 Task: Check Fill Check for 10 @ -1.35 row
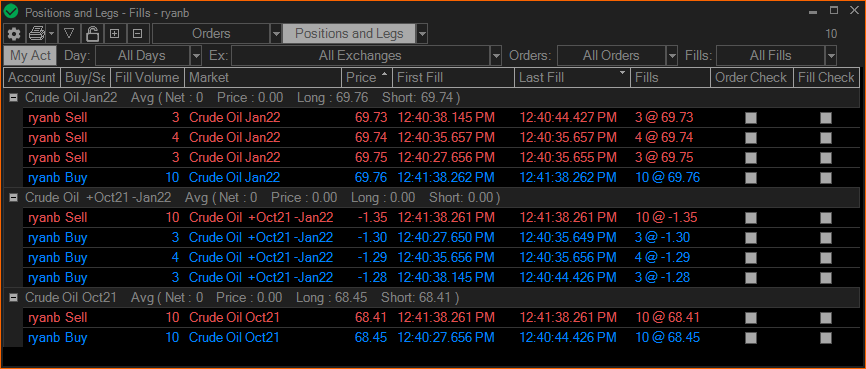[x=826, y=218]
